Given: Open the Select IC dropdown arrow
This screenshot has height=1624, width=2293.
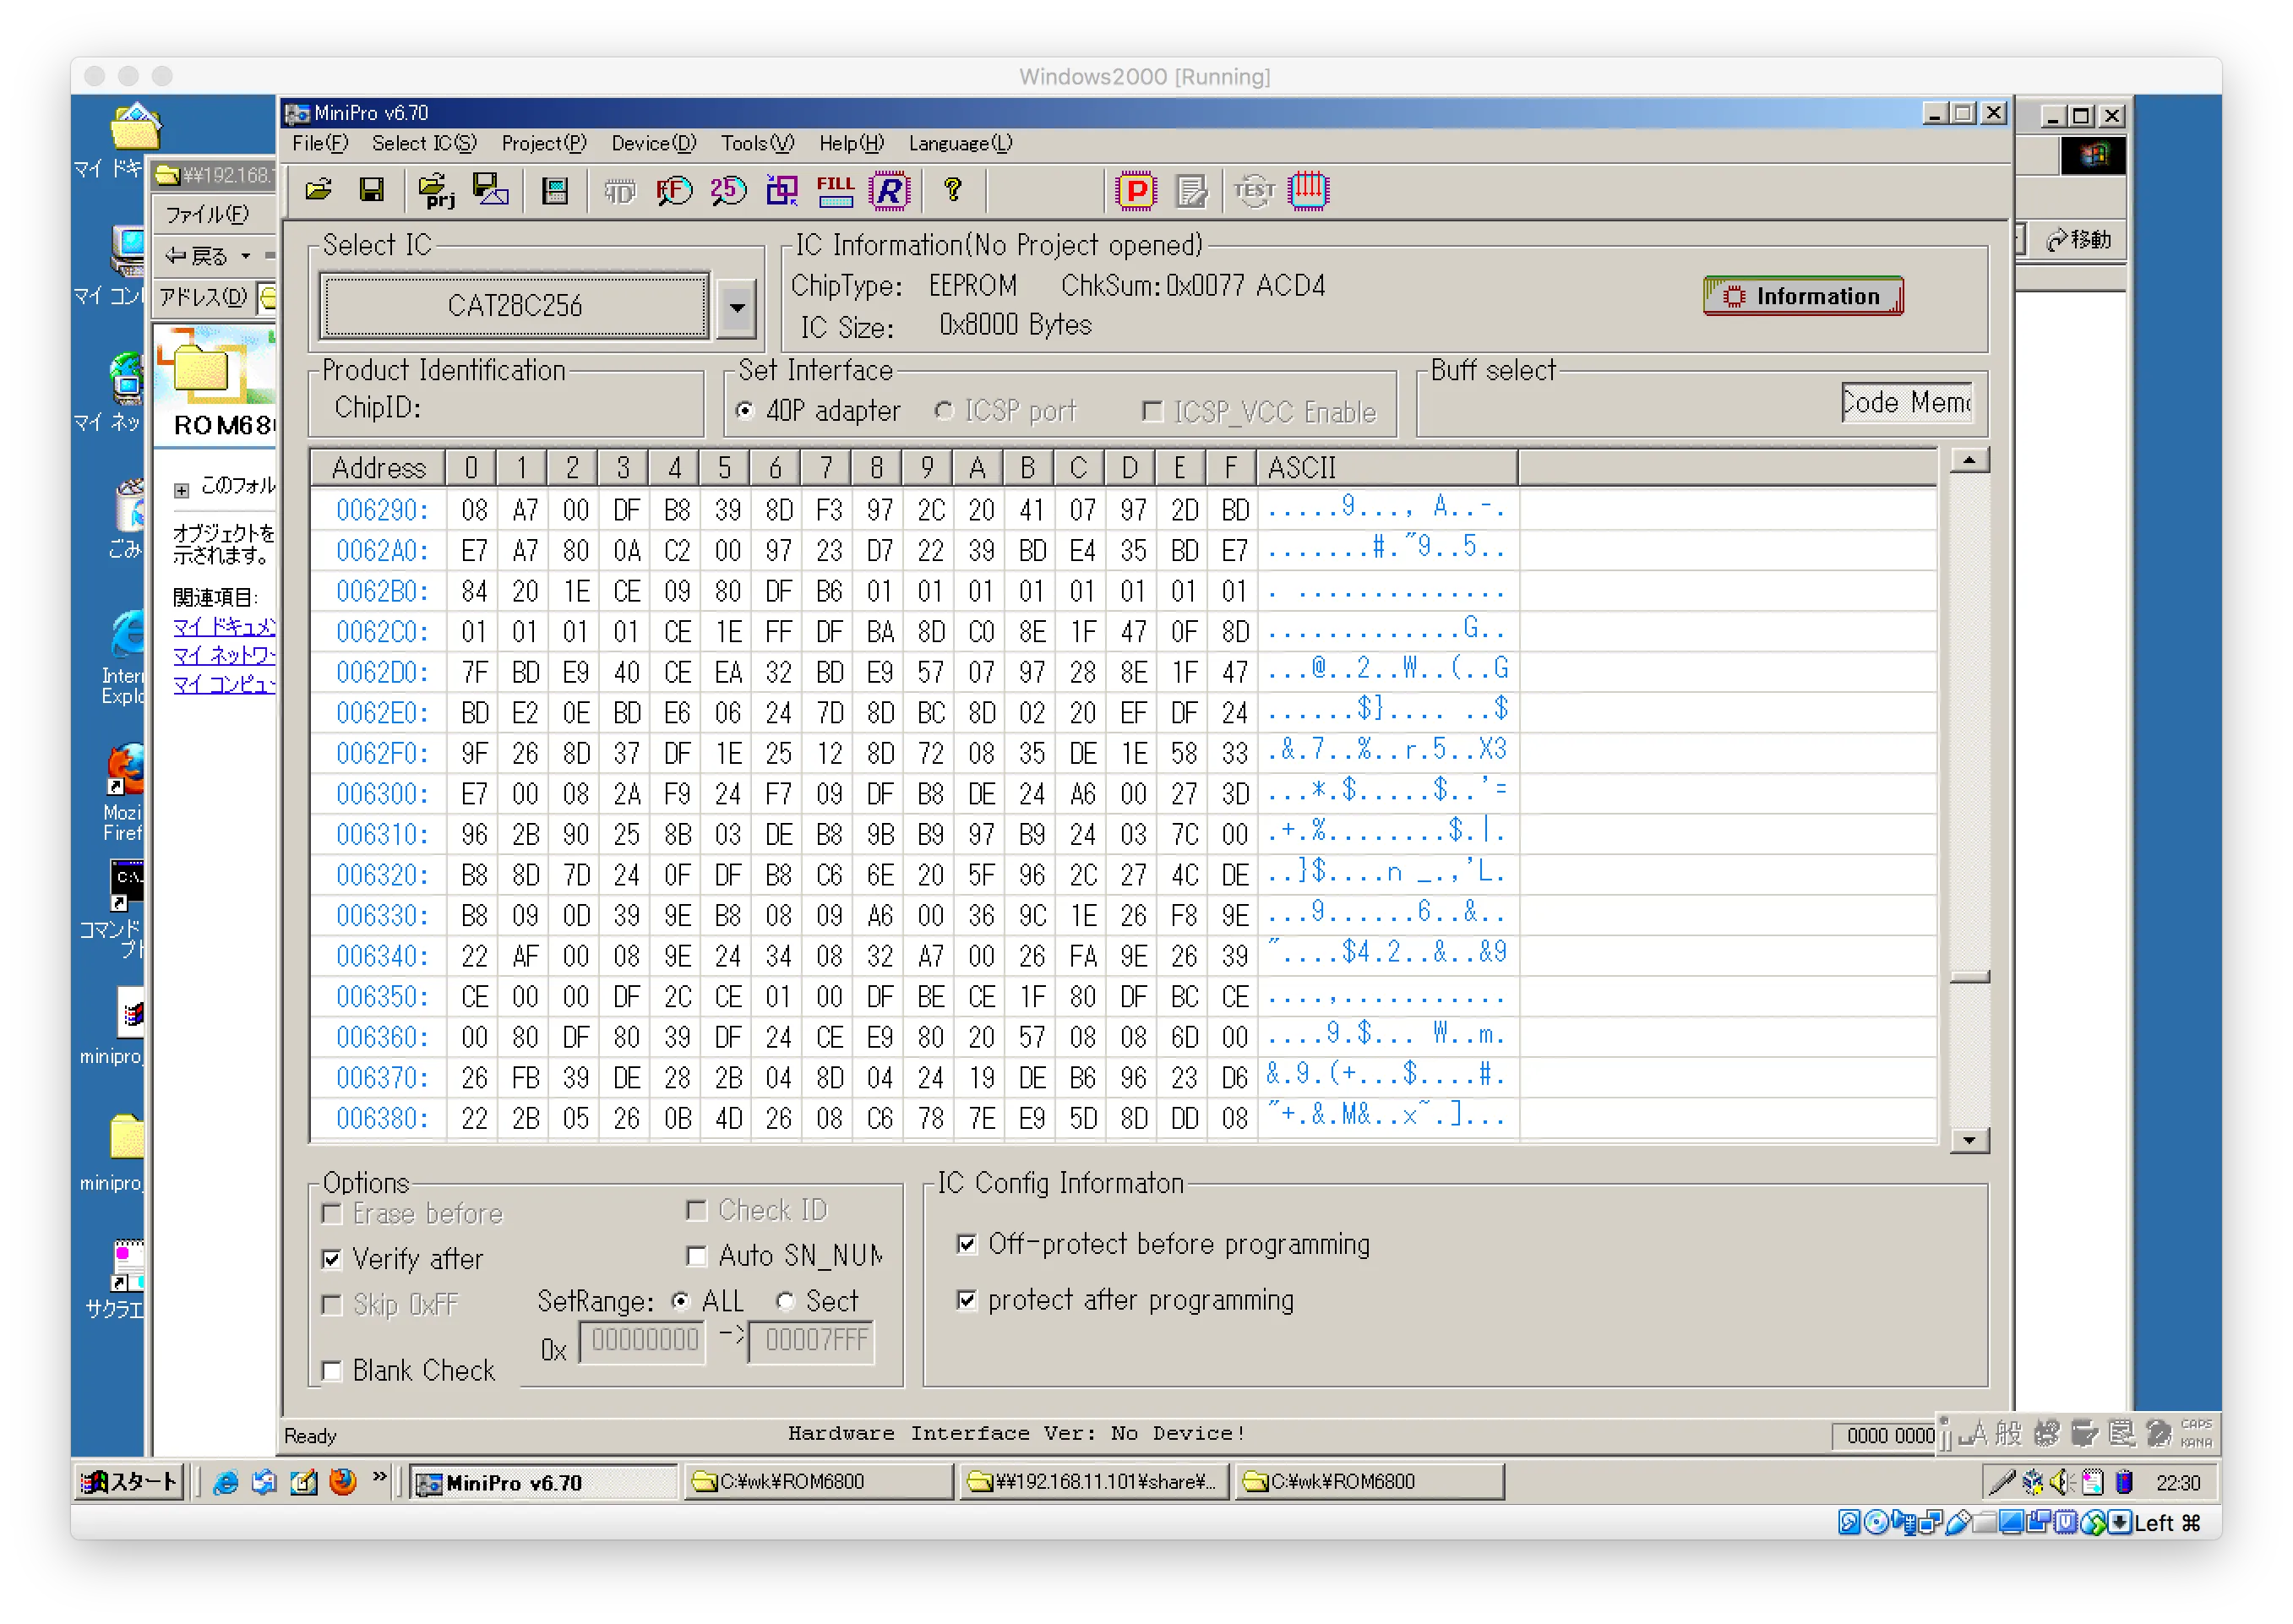Looking at the screenshot, I should coord(737,307).
